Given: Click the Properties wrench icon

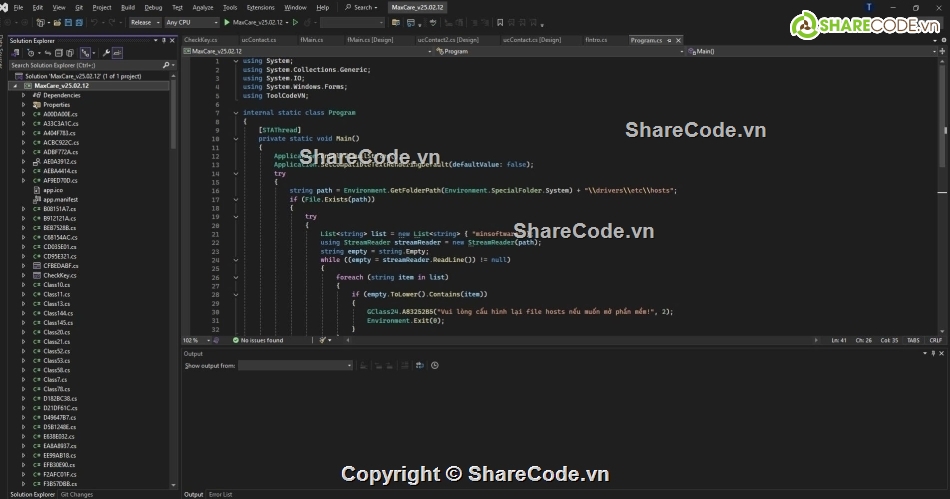Looking at the screenshot, I should pos(106,53).
